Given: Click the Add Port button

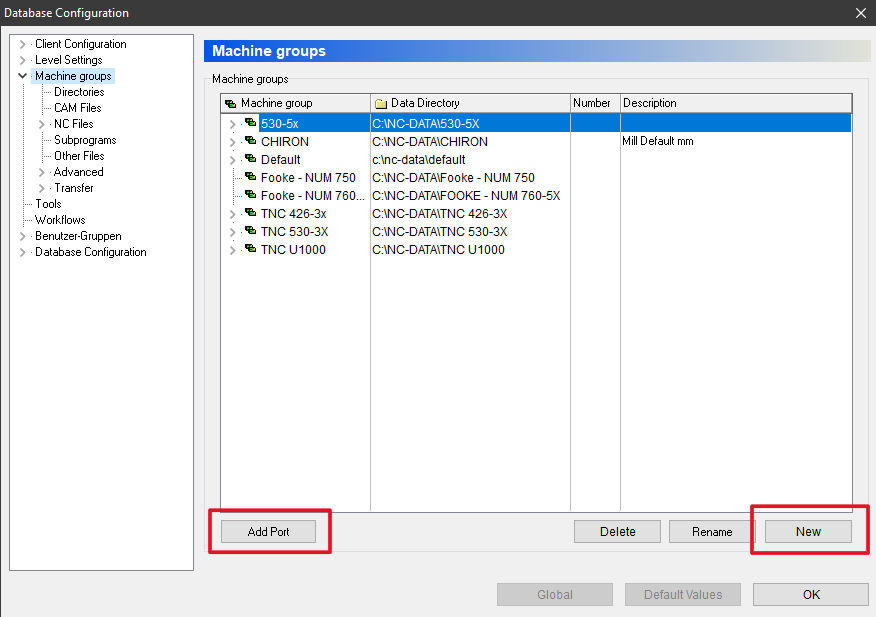Looking at the screenshot, I should click(268, 531).
